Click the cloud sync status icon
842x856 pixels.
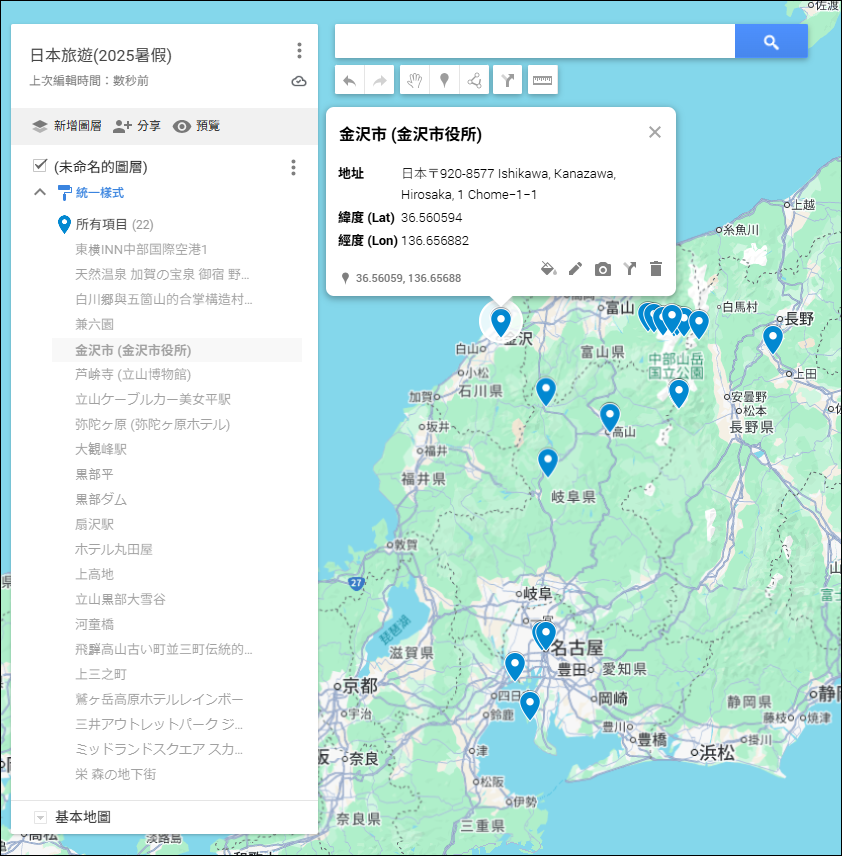click(298, 83)
